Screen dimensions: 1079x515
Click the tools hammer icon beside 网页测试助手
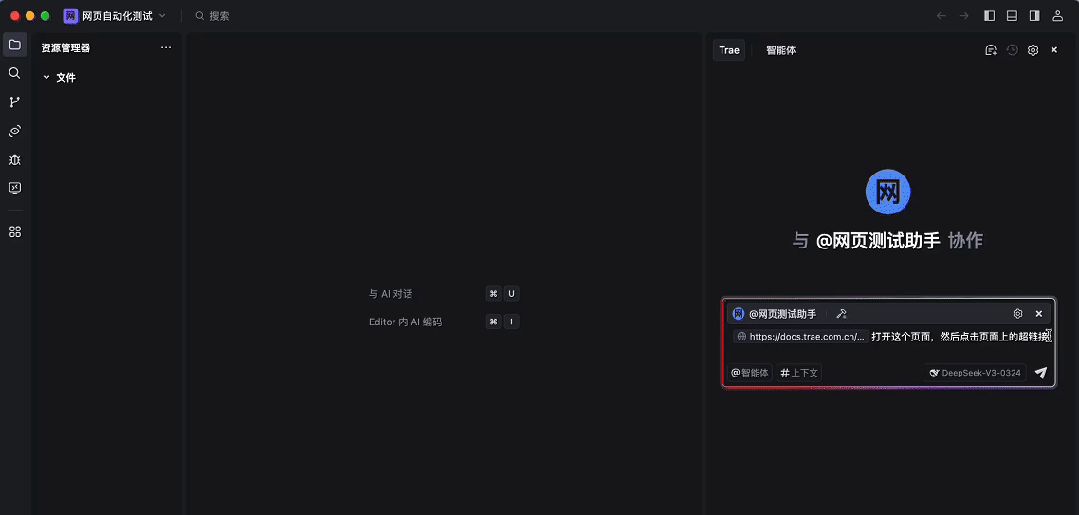pos(842,314)
